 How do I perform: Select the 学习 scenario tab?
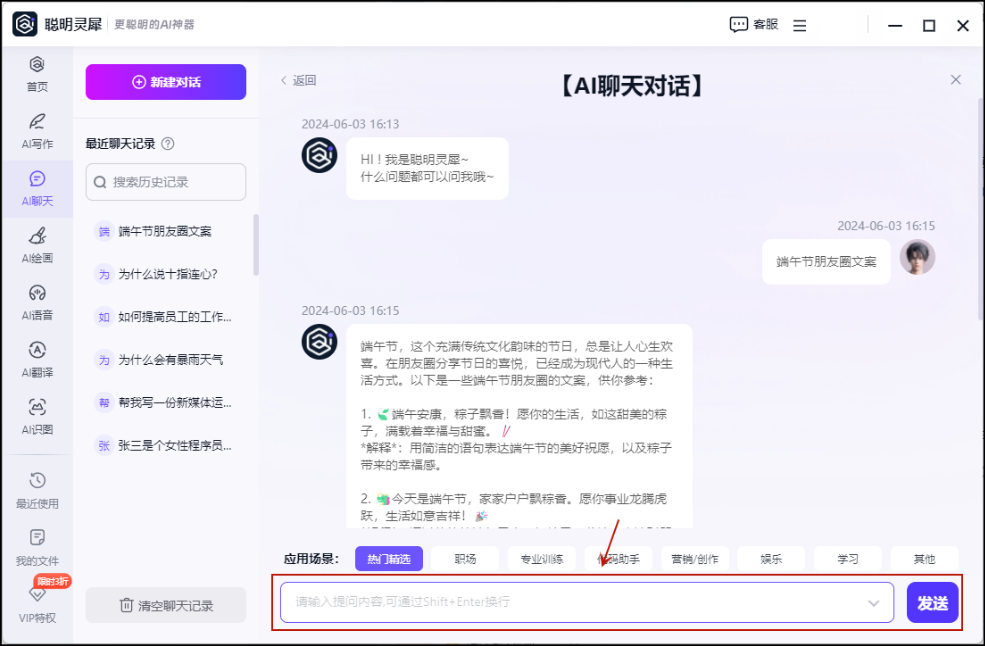click(848, 559)
